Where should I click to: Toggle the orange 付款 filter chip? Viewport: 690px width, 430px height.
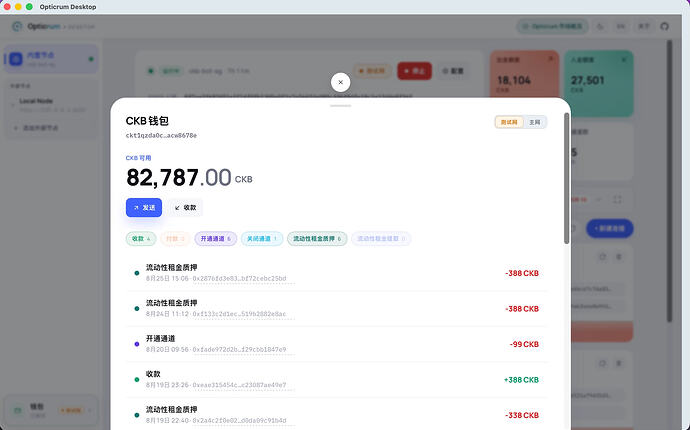pos(175,239)
